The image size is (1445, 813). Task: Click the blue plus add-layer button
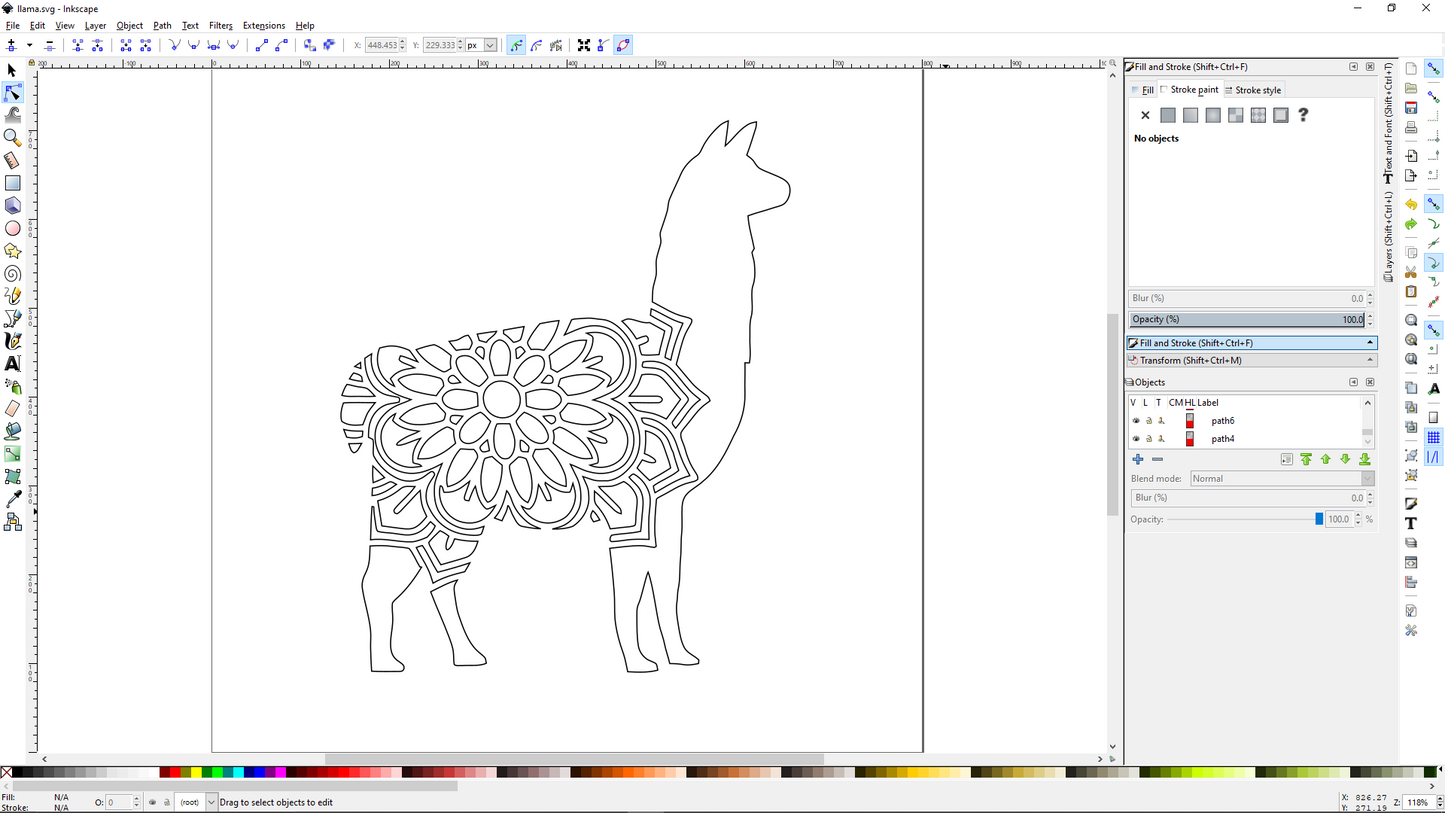pyautogui.click(x=1138, y=460)
